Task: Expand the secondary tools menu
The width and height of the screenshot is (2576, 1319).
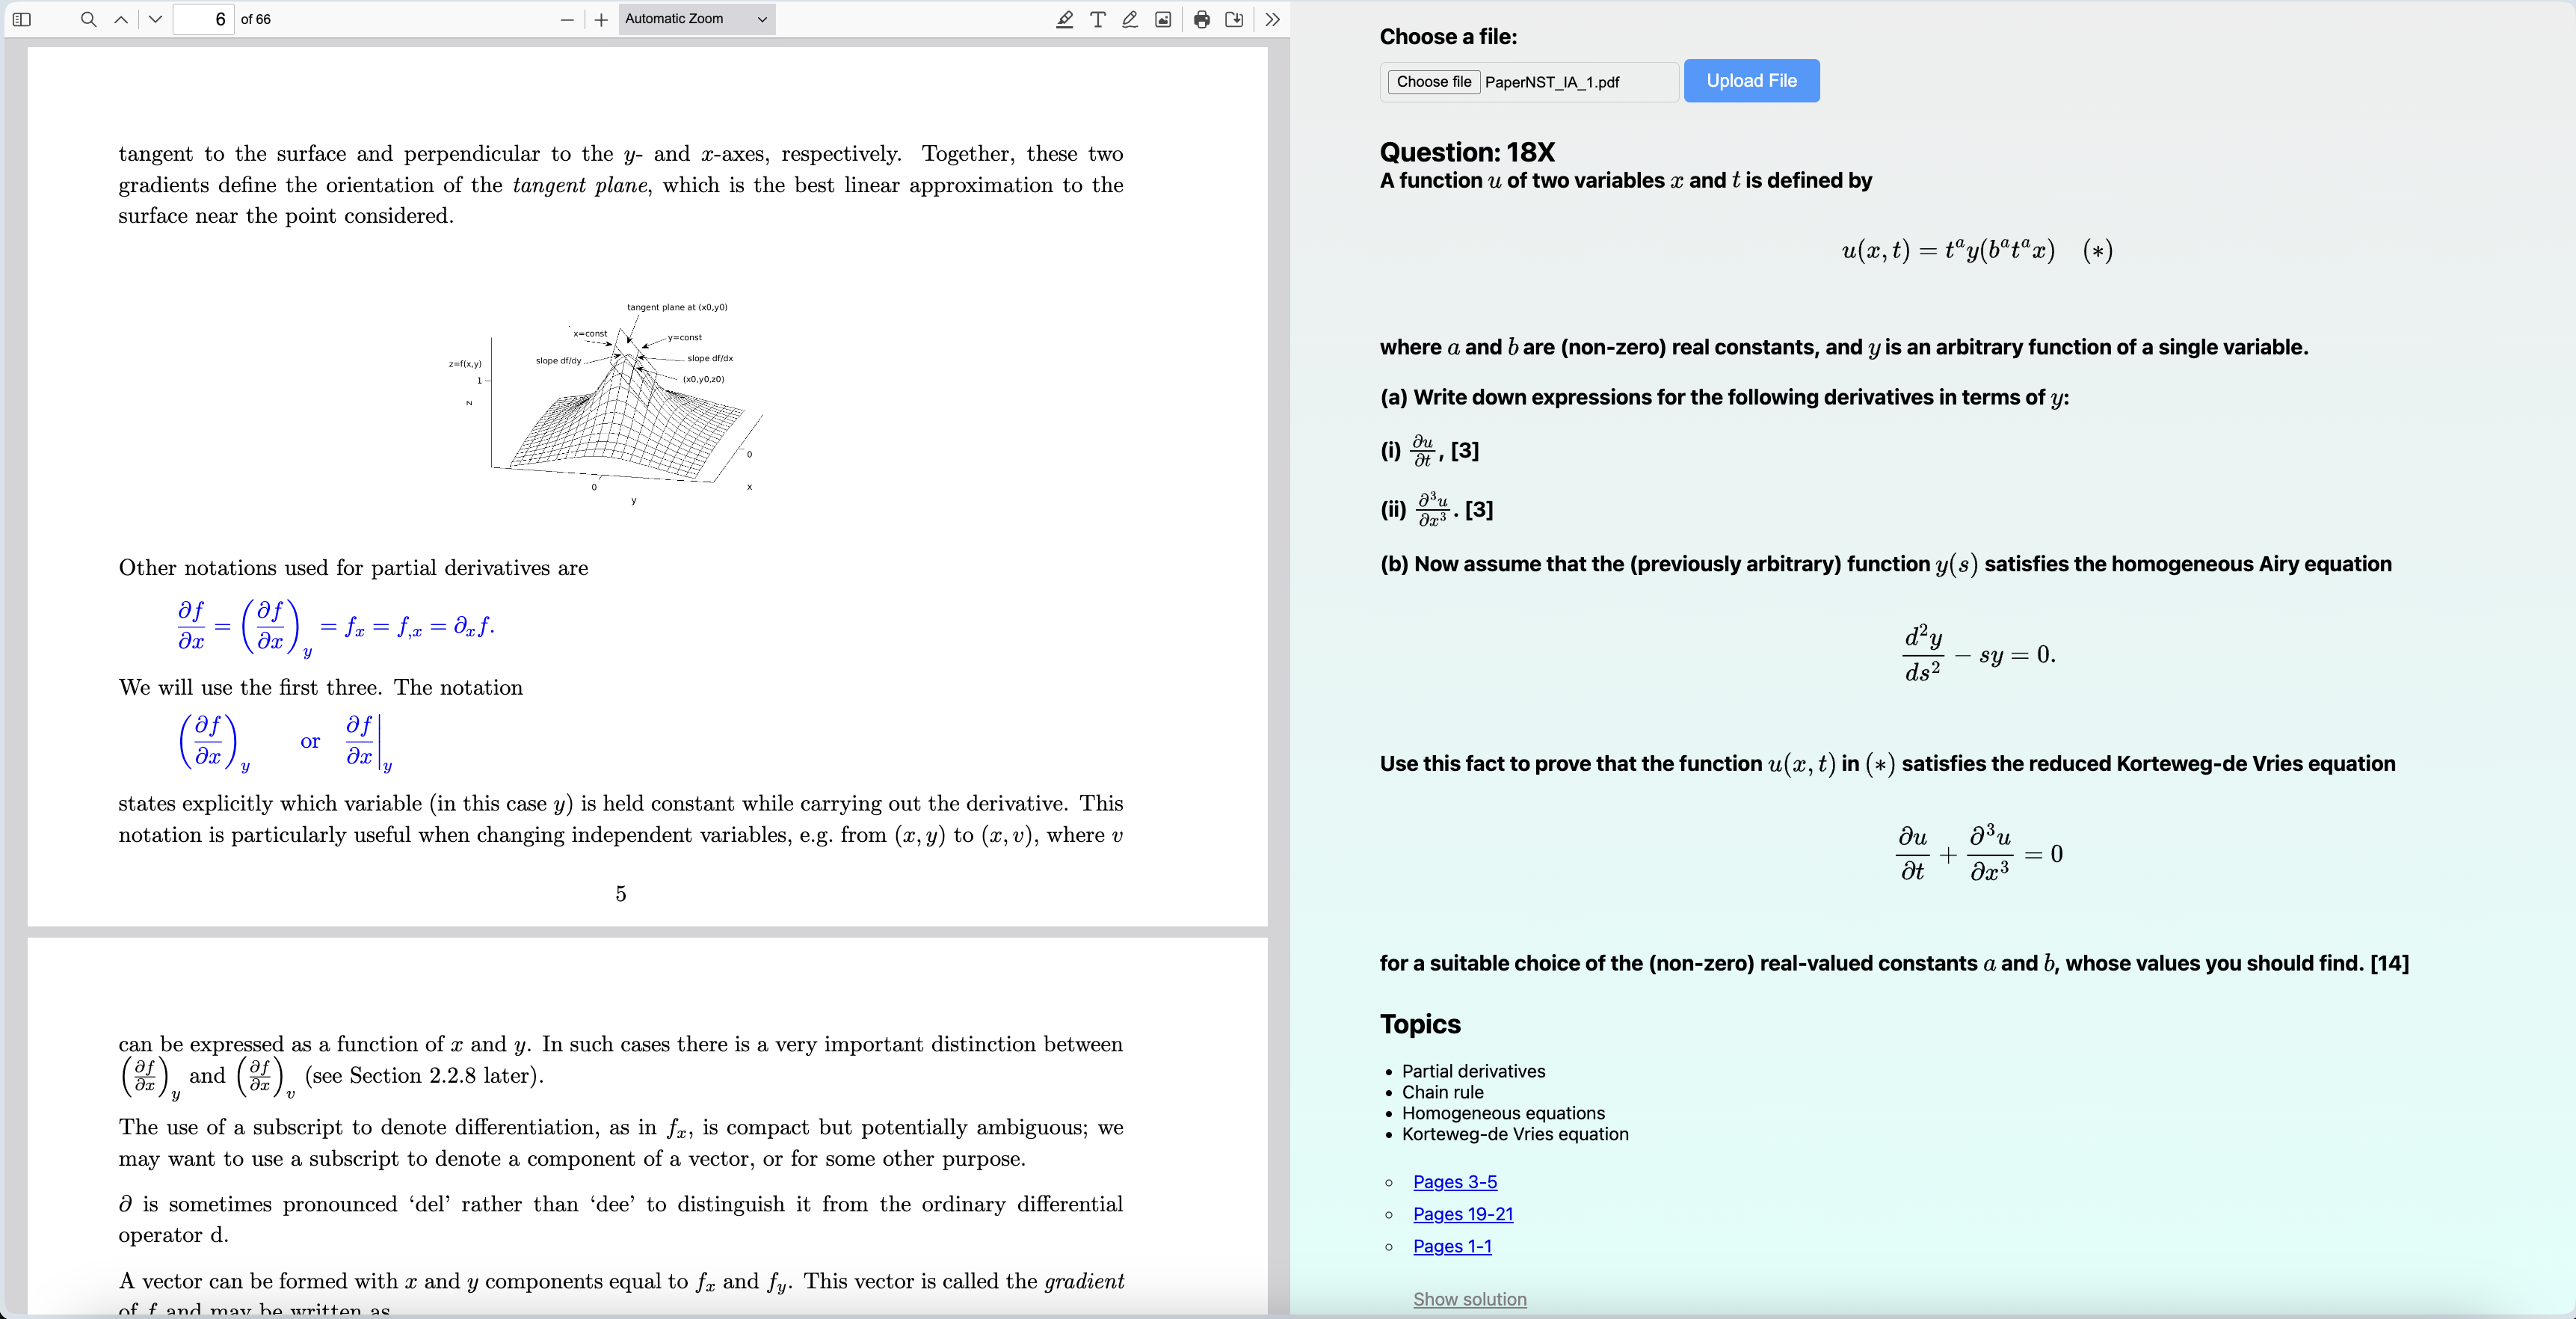Action: click(x=1272, y=19)
